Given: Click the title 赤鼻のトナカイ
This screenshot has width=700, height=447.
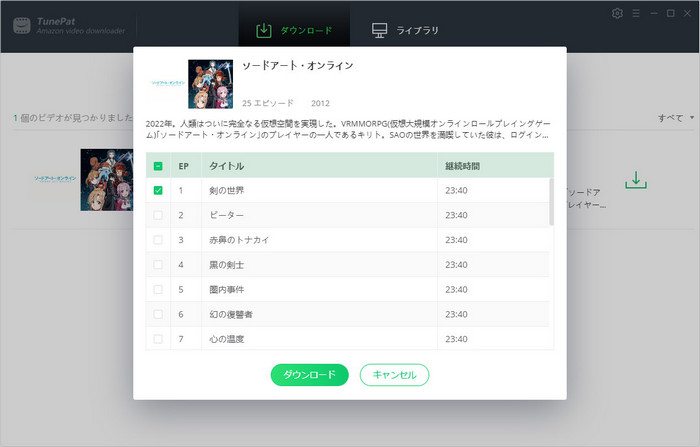Looking at the screenshot, I should pos(239,240).
